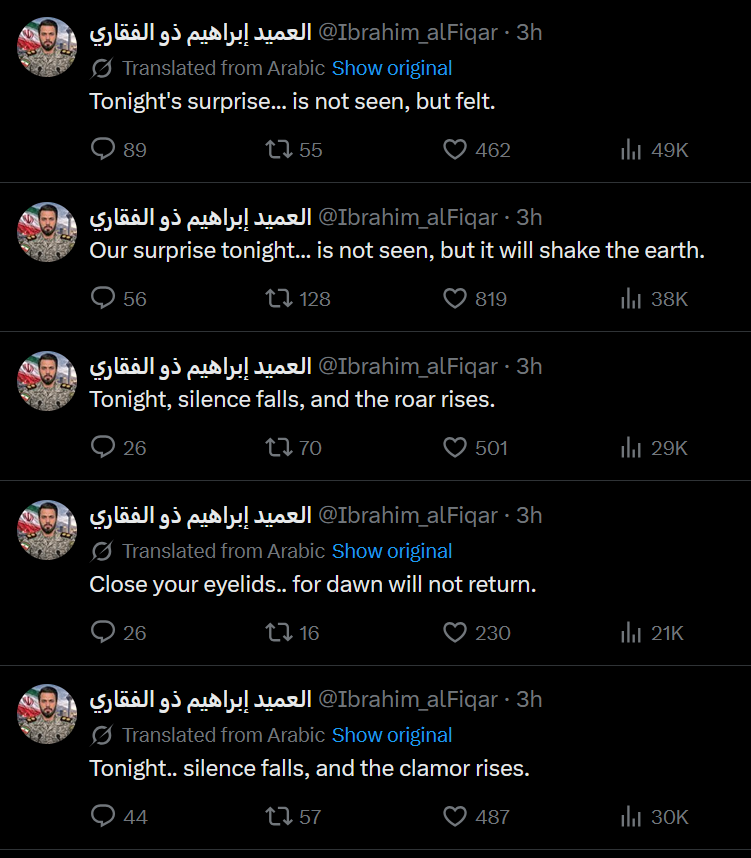Show original of "clamor rises" tweet
This screenshot has height=858, width=751.
(x=392, y=735)
